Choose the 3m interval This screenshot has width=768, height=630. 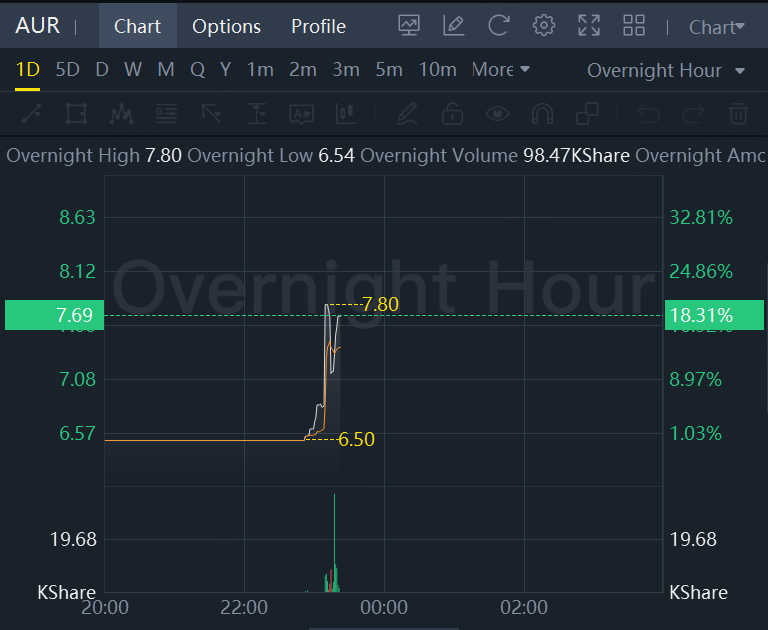coord(346,70)
